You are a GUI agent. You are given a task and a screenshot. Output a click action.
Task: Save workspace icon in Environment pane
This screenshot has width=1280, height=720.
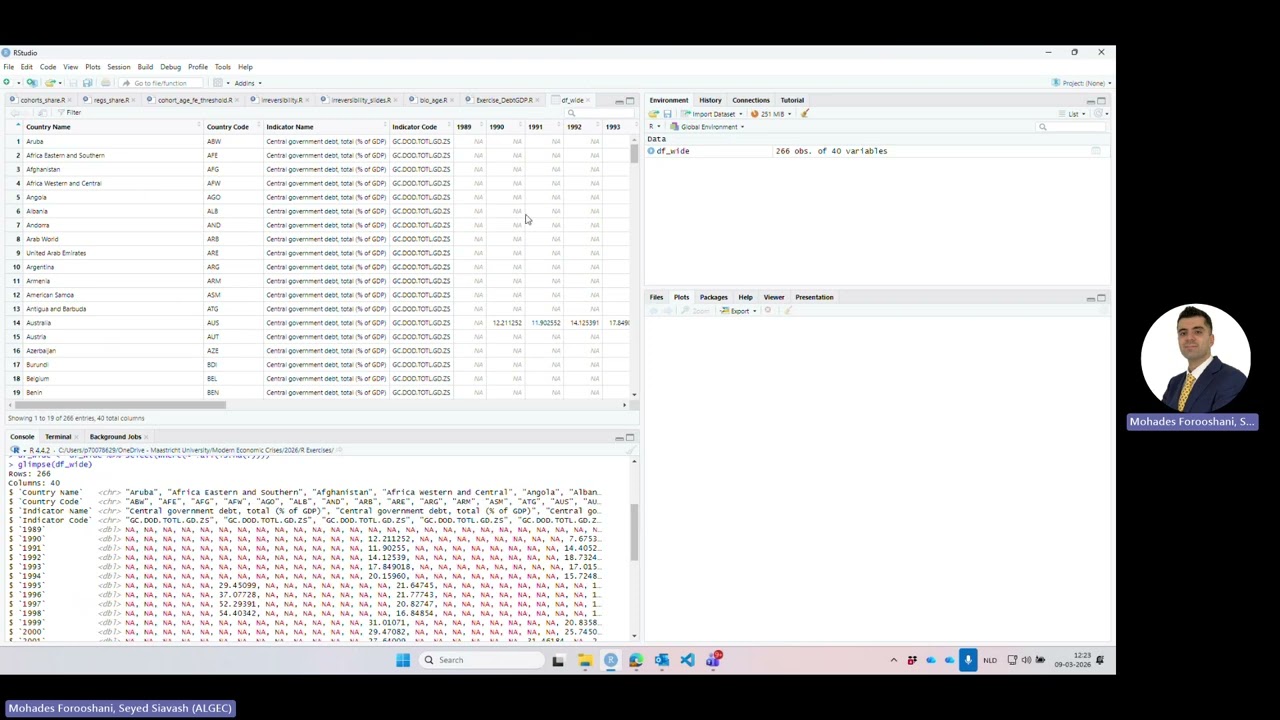(667, 114)
